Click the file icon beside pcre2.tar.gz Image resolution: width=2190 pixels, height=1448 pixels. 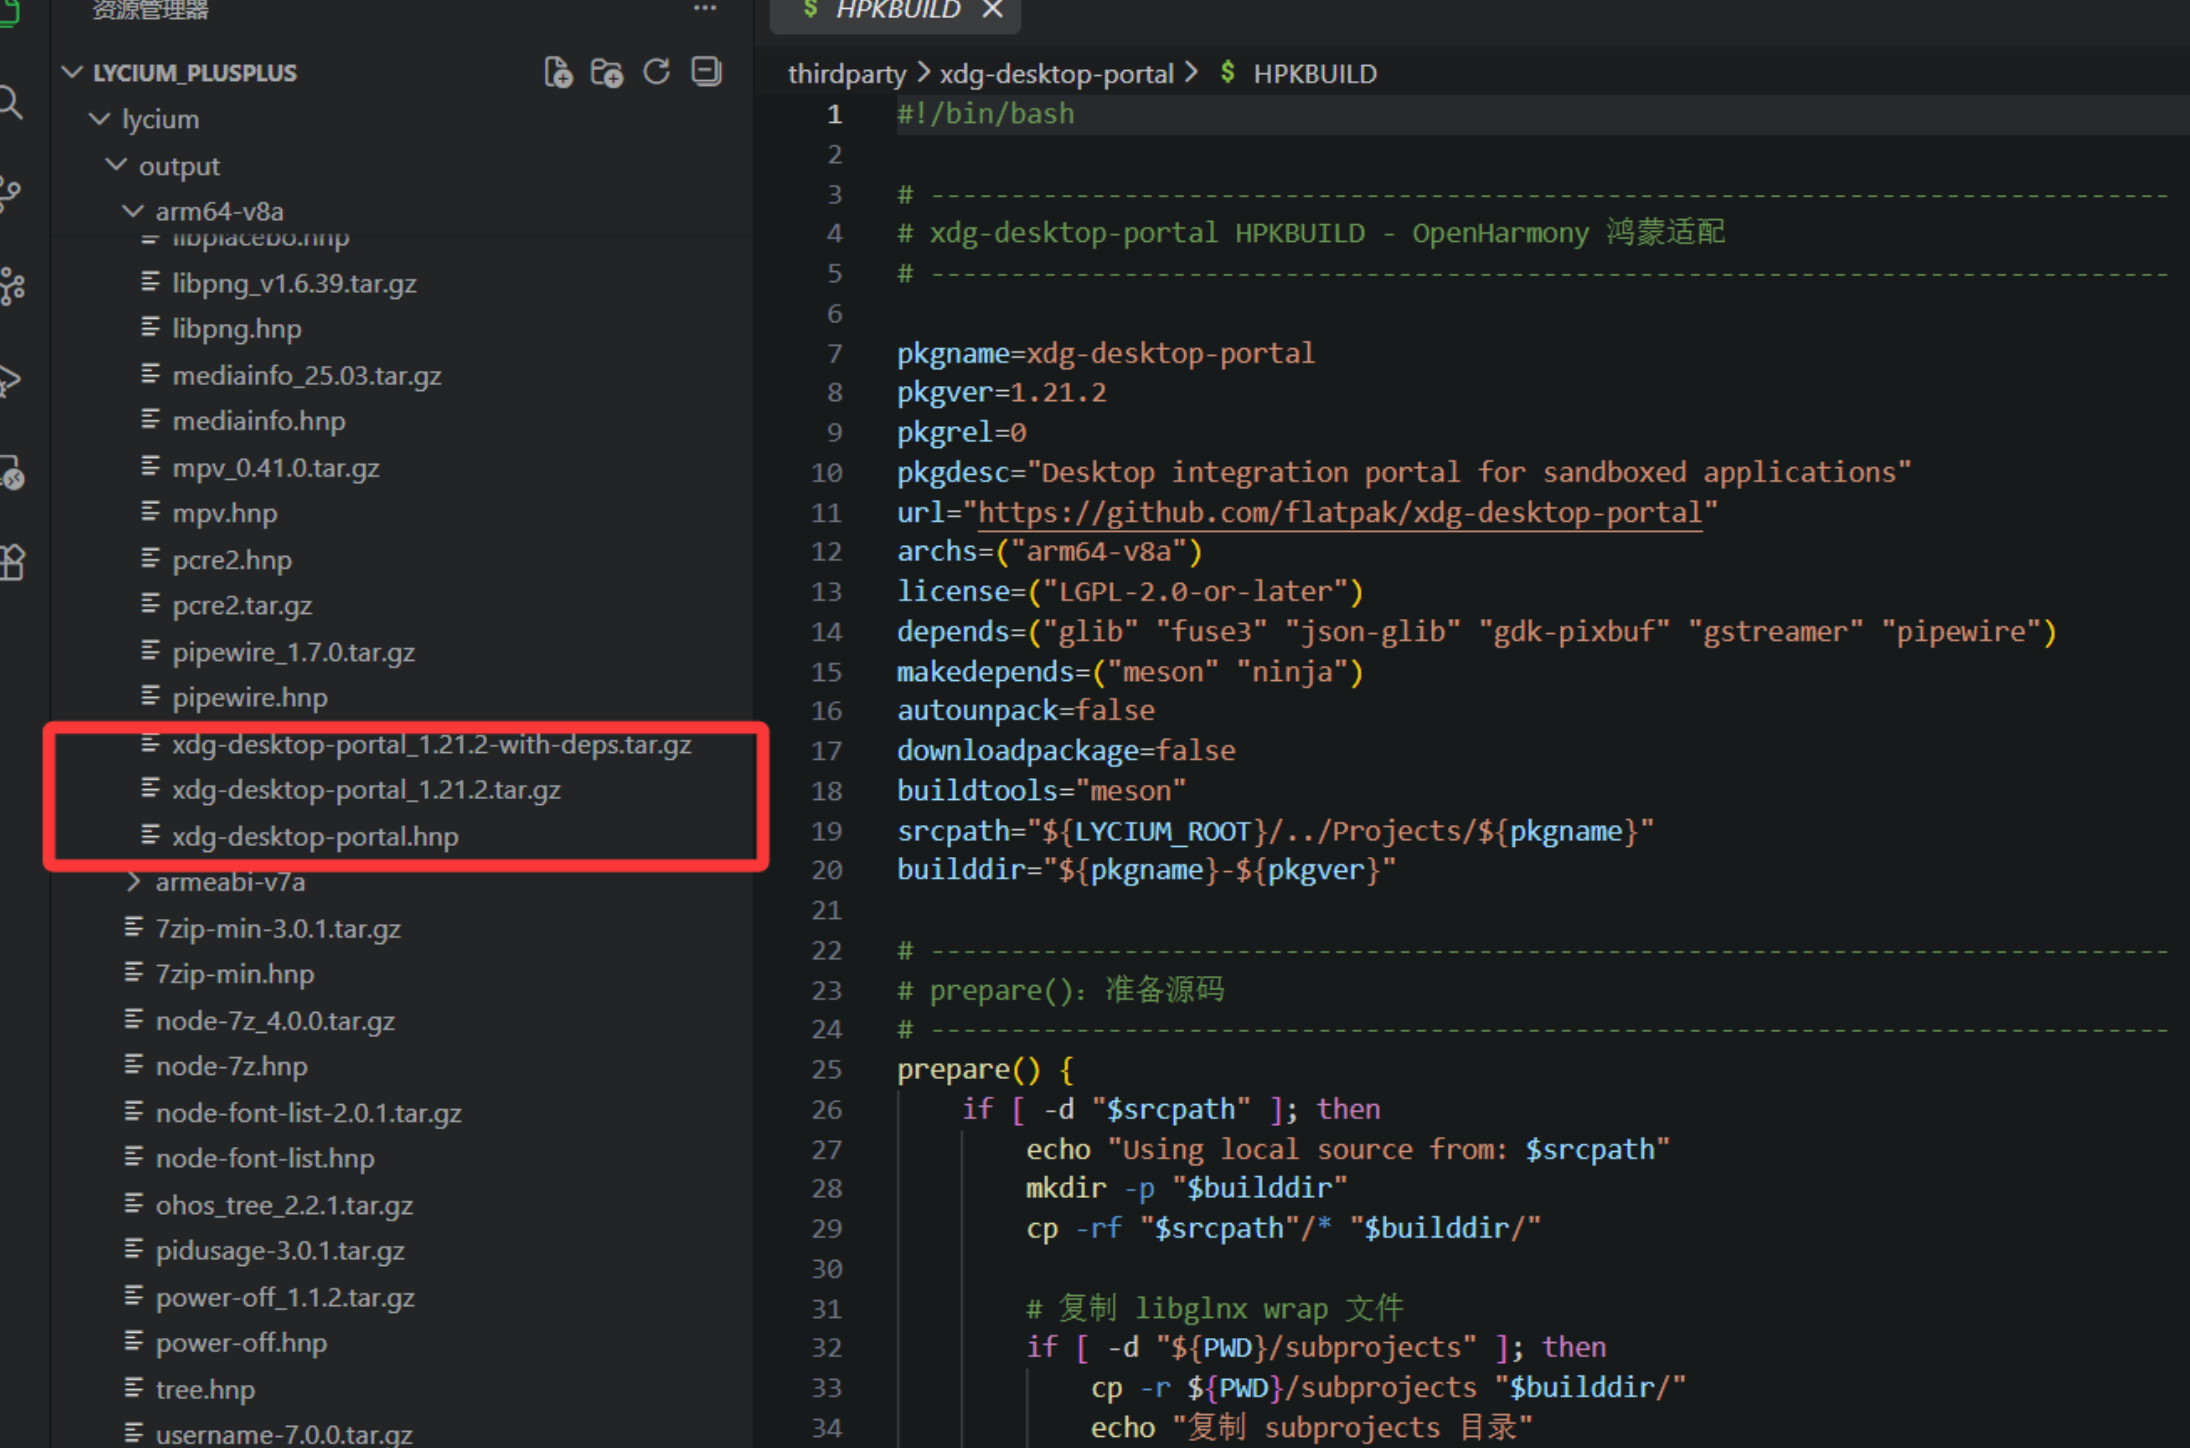(150, 605)
